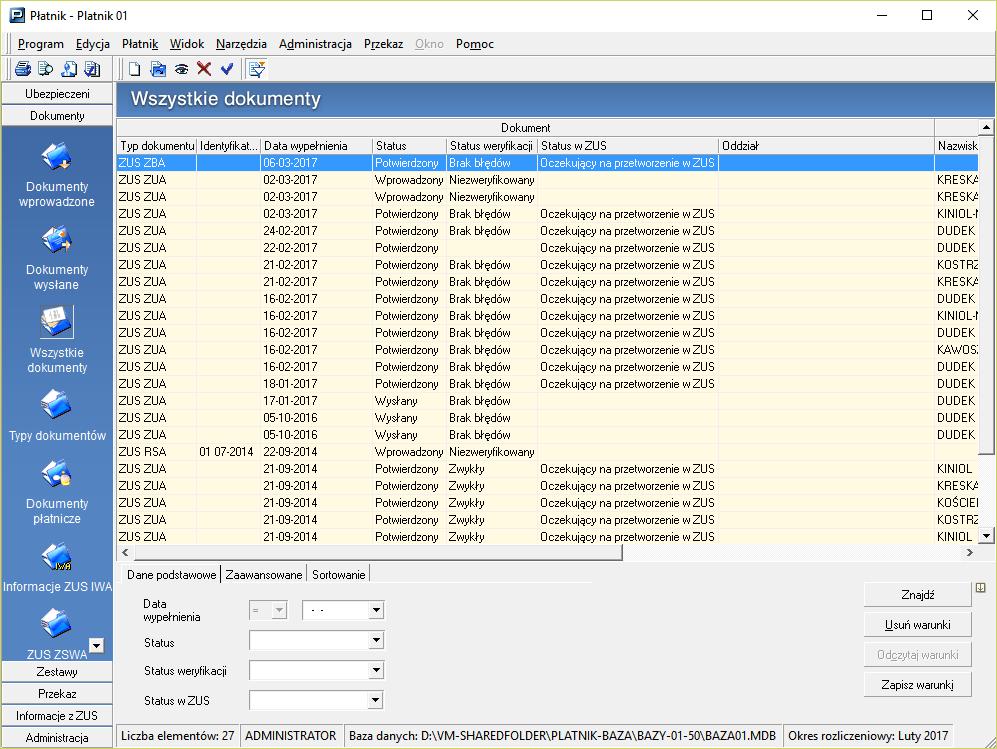Click the Zapisz warunki button
Screen dimensions: 997x749
918,685
